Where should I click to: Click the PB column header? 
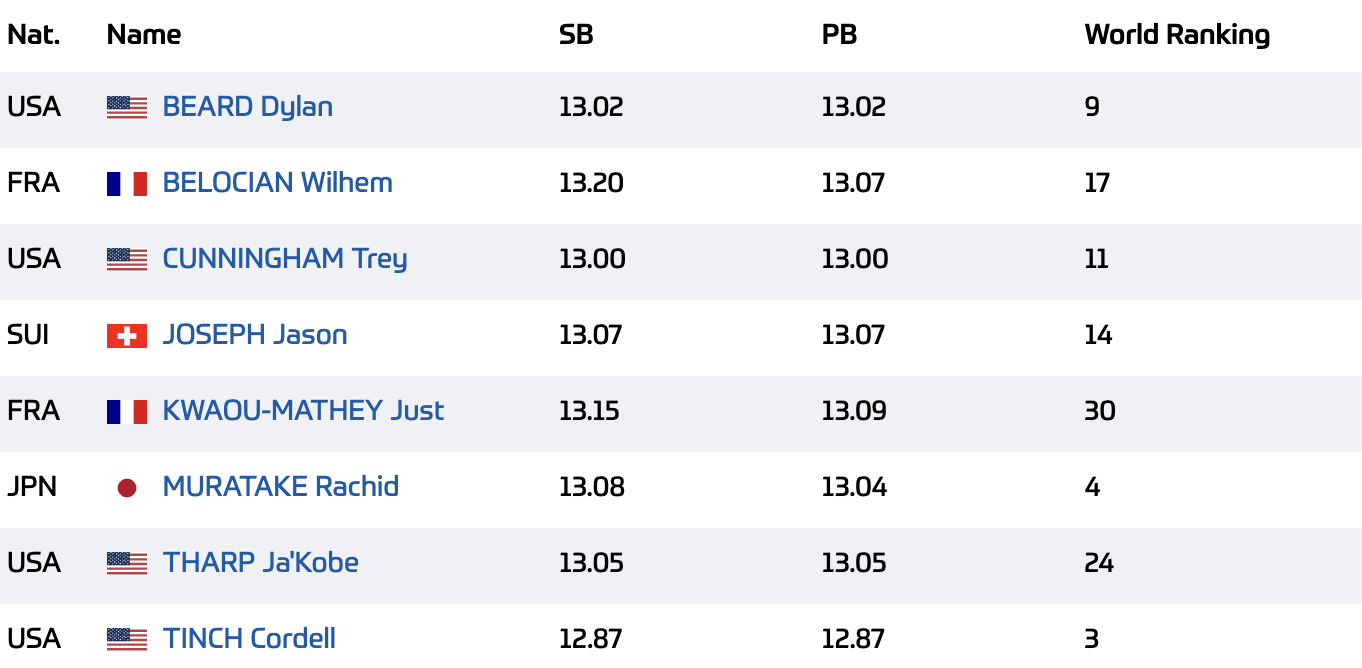(839, 35)
